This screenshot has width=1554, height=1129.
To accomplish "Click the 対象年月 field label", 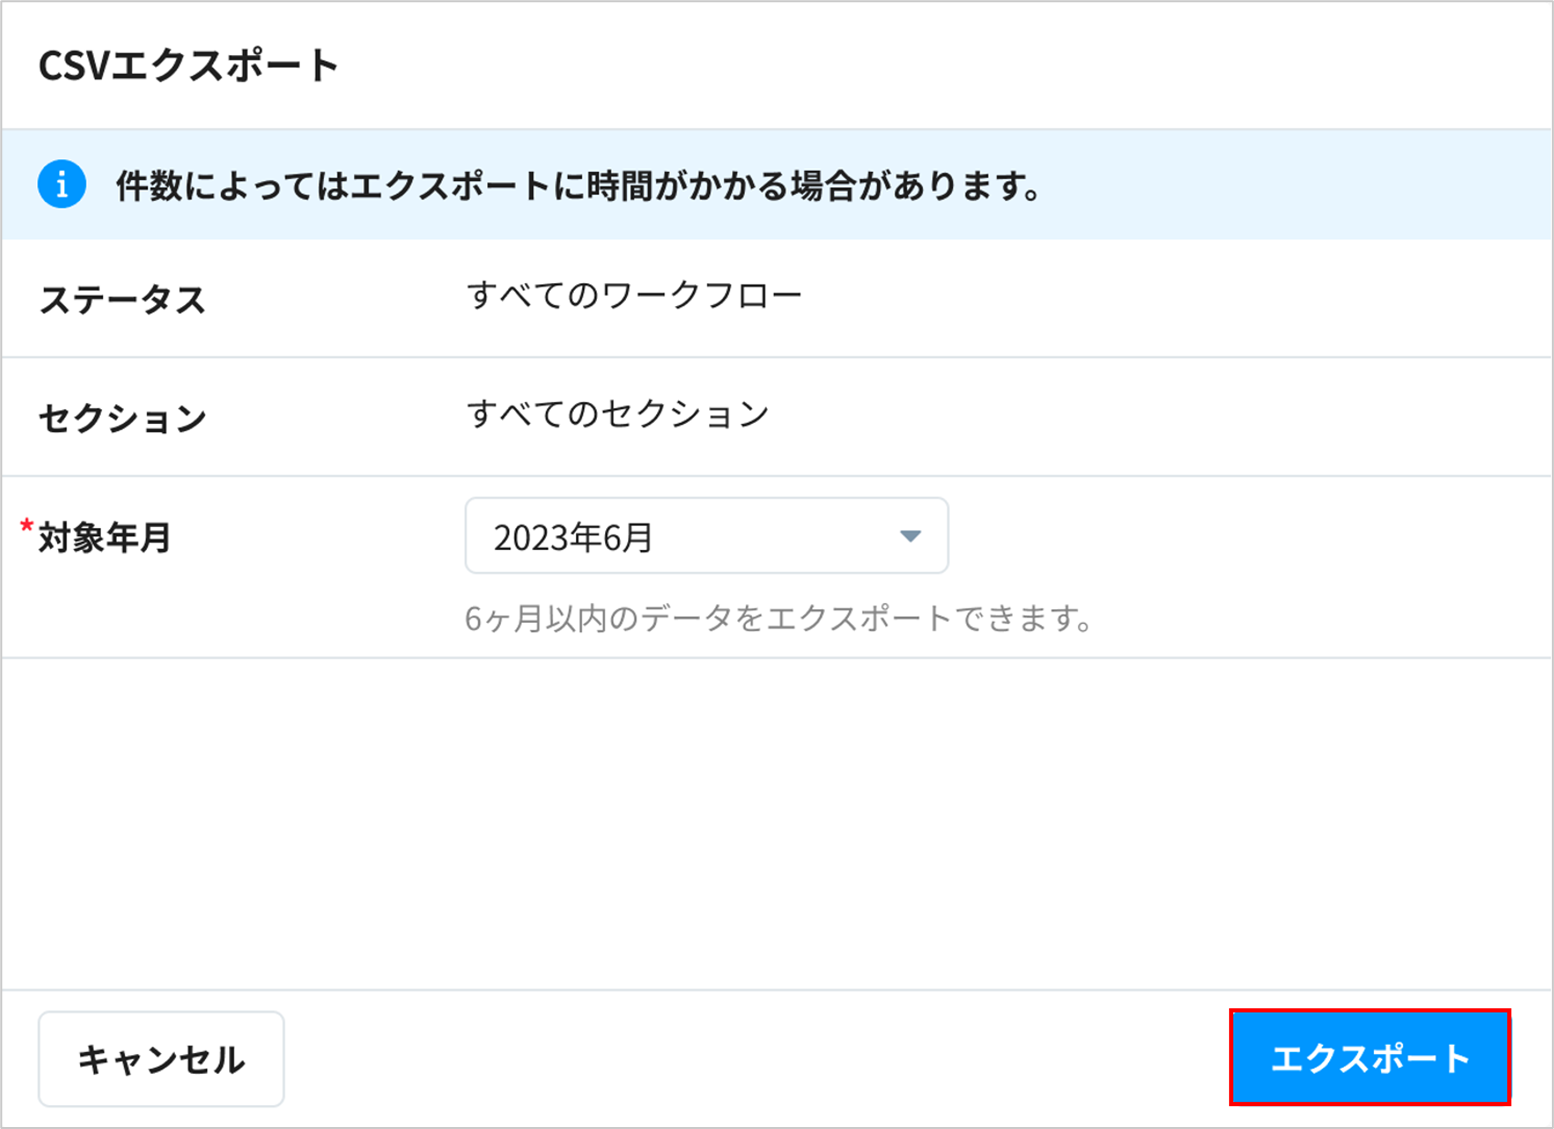I will pyautogui.click(x=104, y=538).
